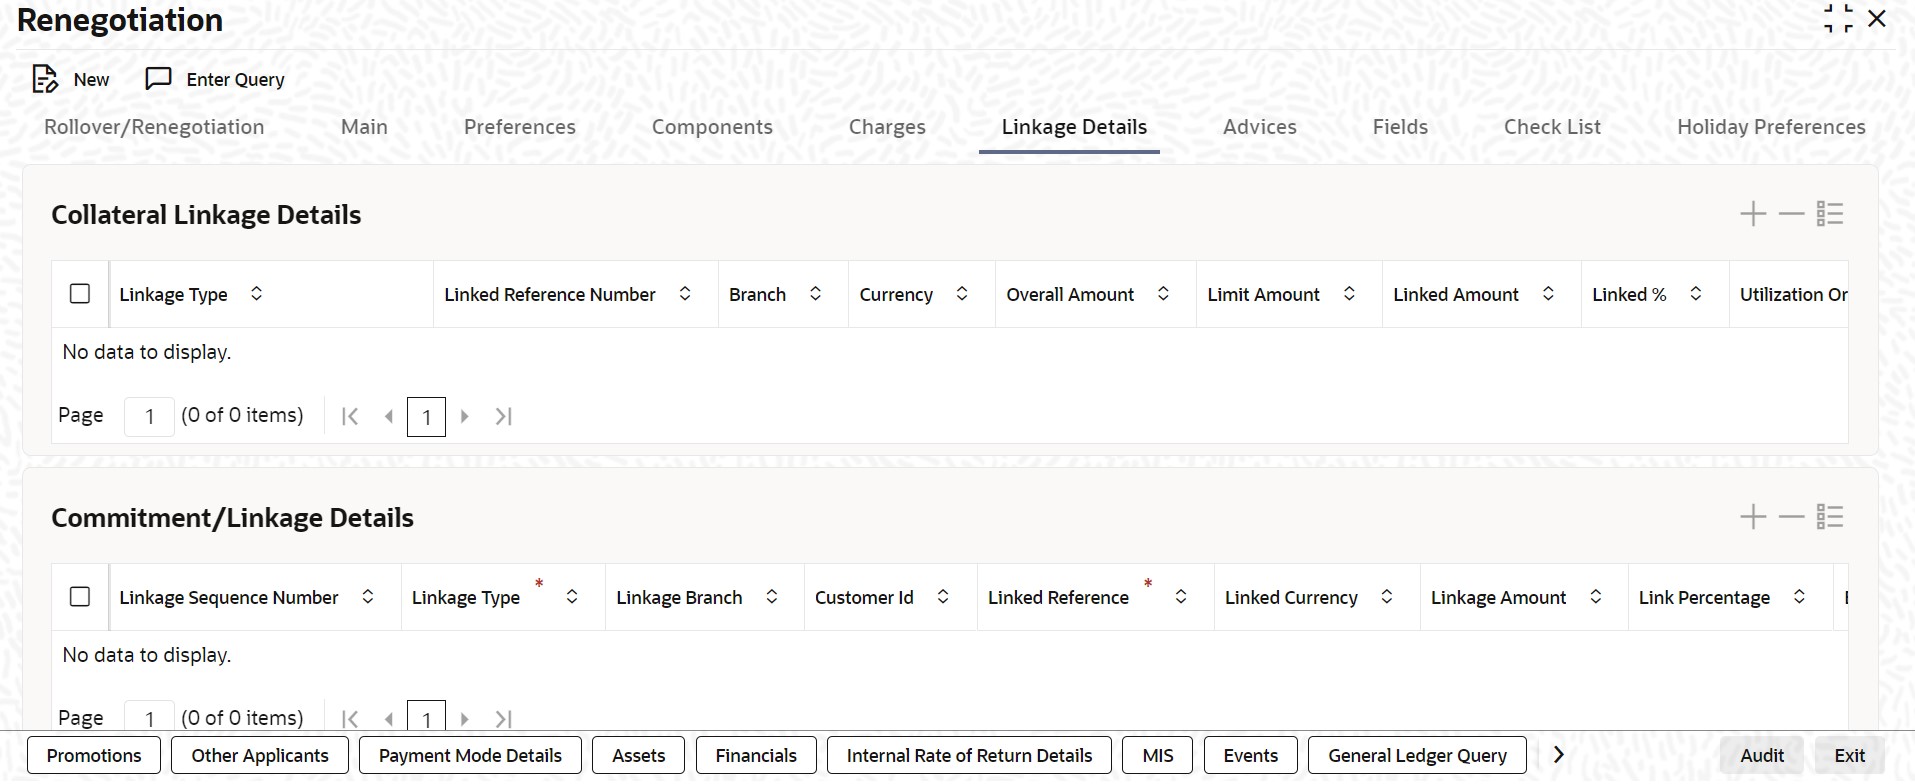Screen dimensions: 1915x784
Task: Click the Audit button
Action: (1762, 755)
